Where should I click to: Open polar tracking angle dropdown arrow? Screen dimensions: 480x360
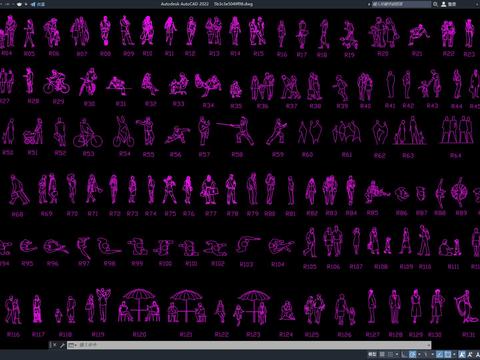pyautogui.click(x=419, y=354)
